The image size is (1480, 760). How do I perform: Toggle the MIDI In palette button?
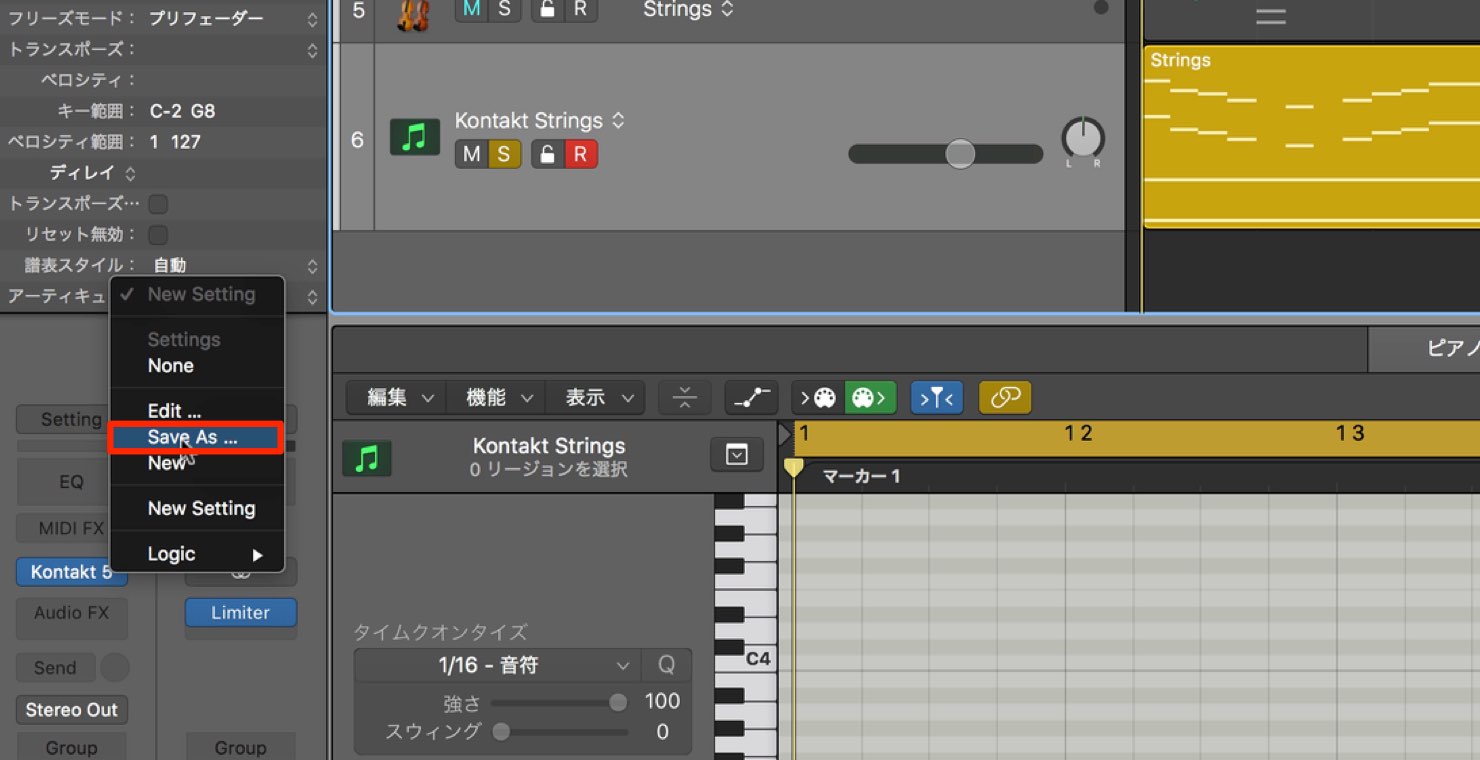pyautogui.click(x=818, y=398)
